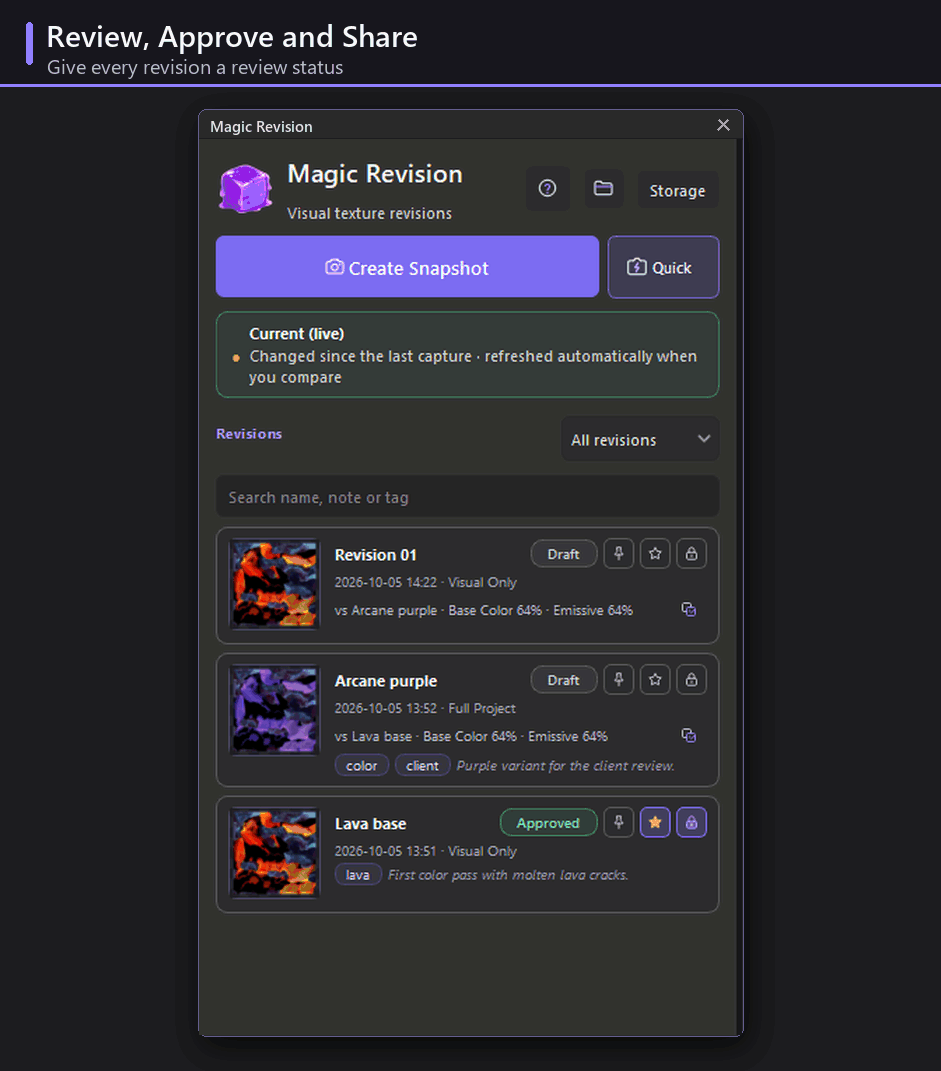Viewport: 941px width, 1071px height.
Task: Open the Draft status of Arcane purple
Action: (x=563, y=680)
